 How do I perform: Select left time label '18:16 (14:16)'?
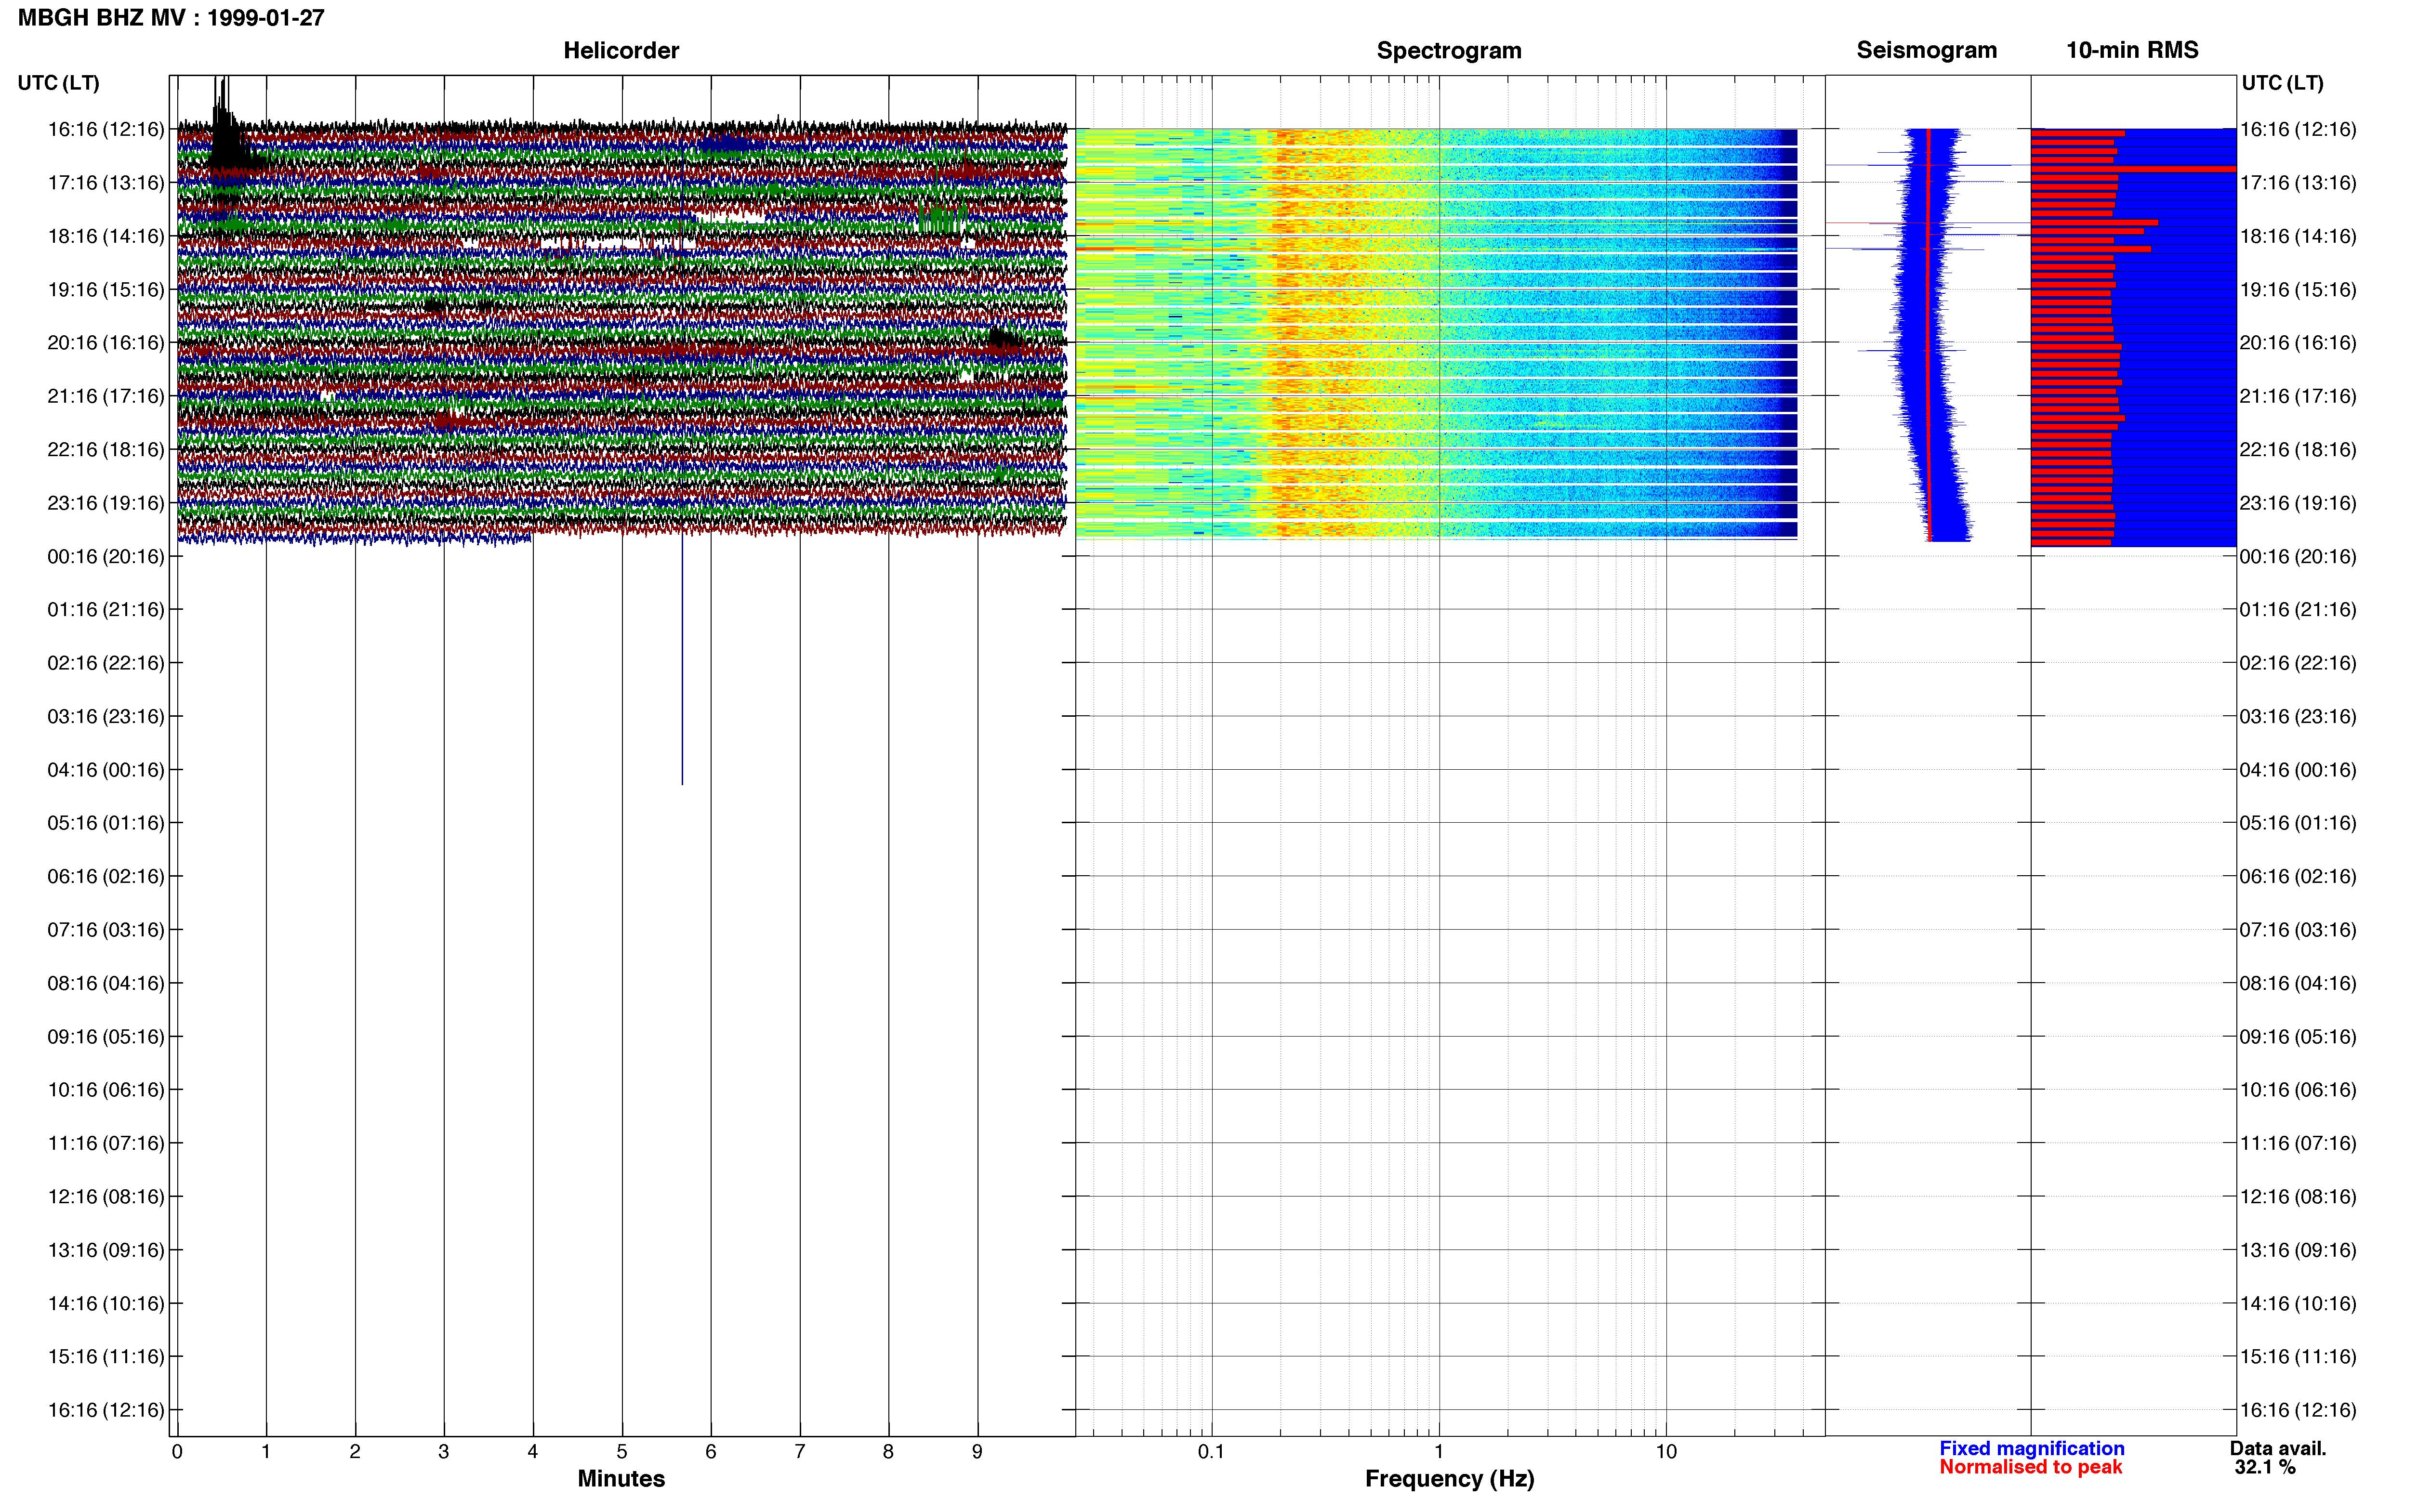106,236
